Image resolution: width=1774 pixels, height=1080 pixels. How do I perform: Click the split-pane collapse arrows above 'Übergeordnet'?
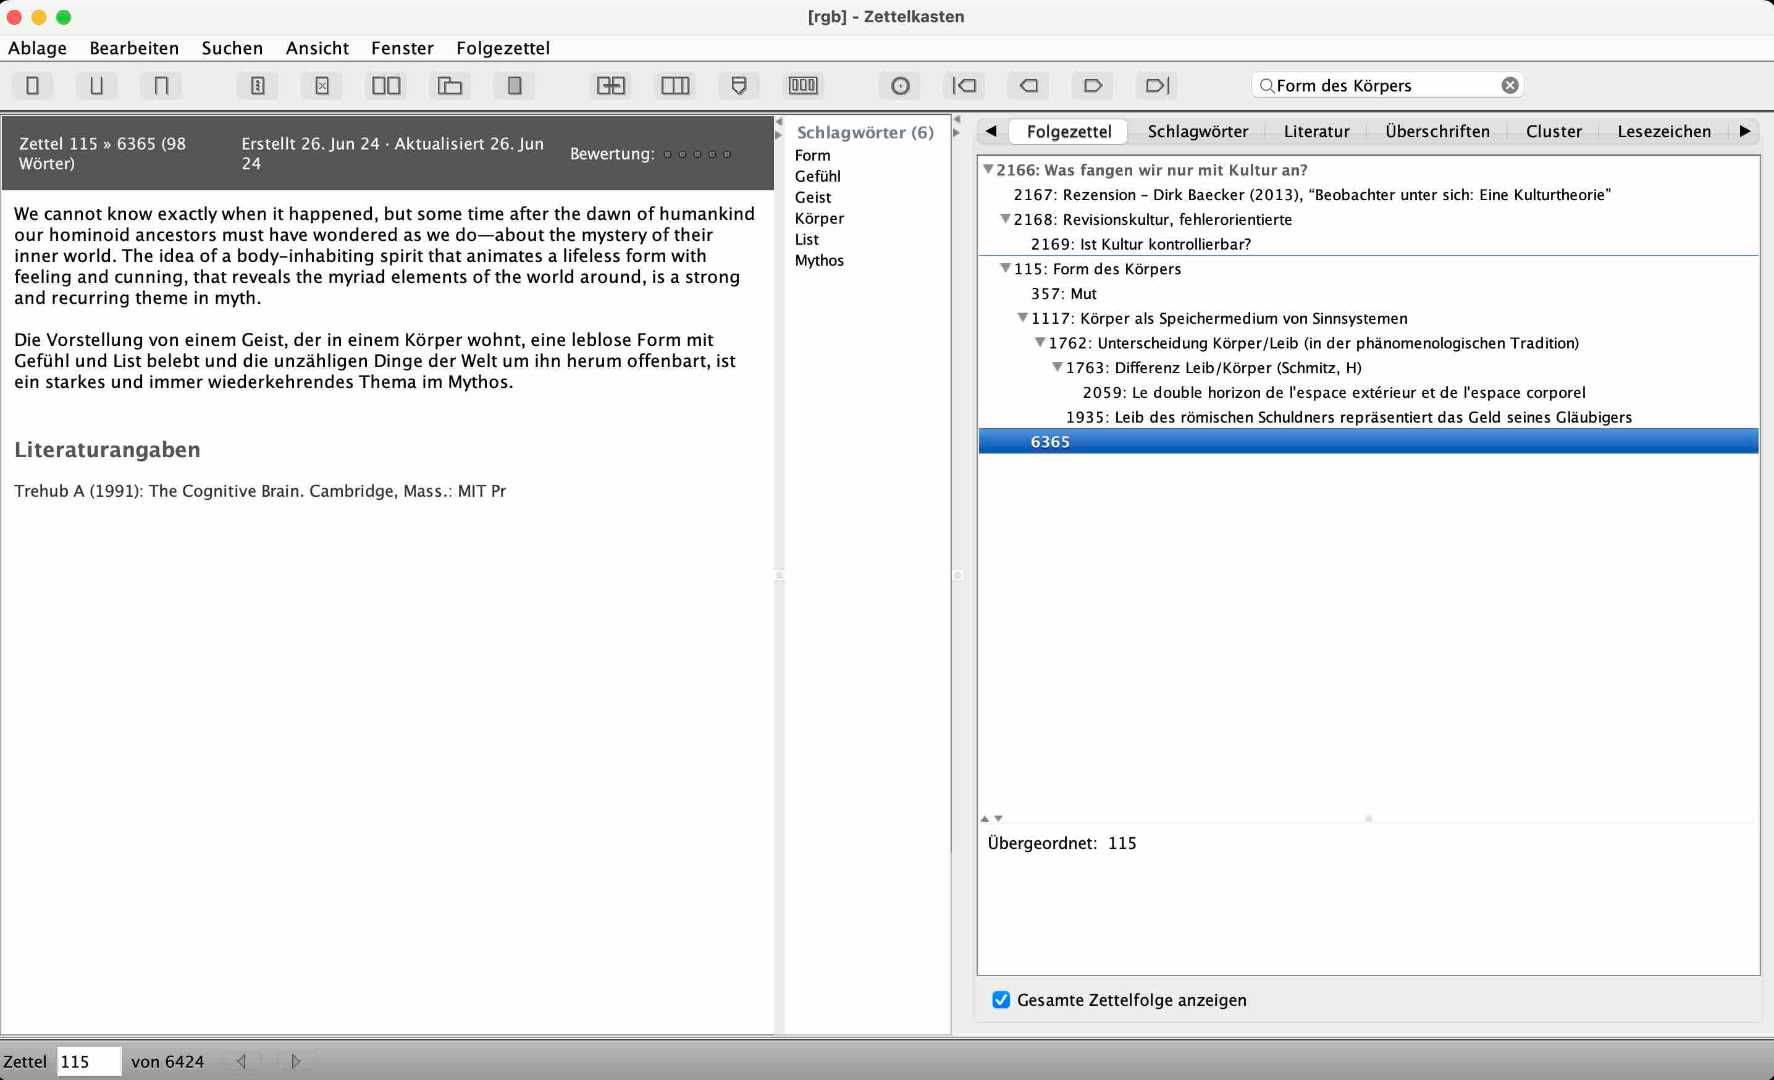991,818
